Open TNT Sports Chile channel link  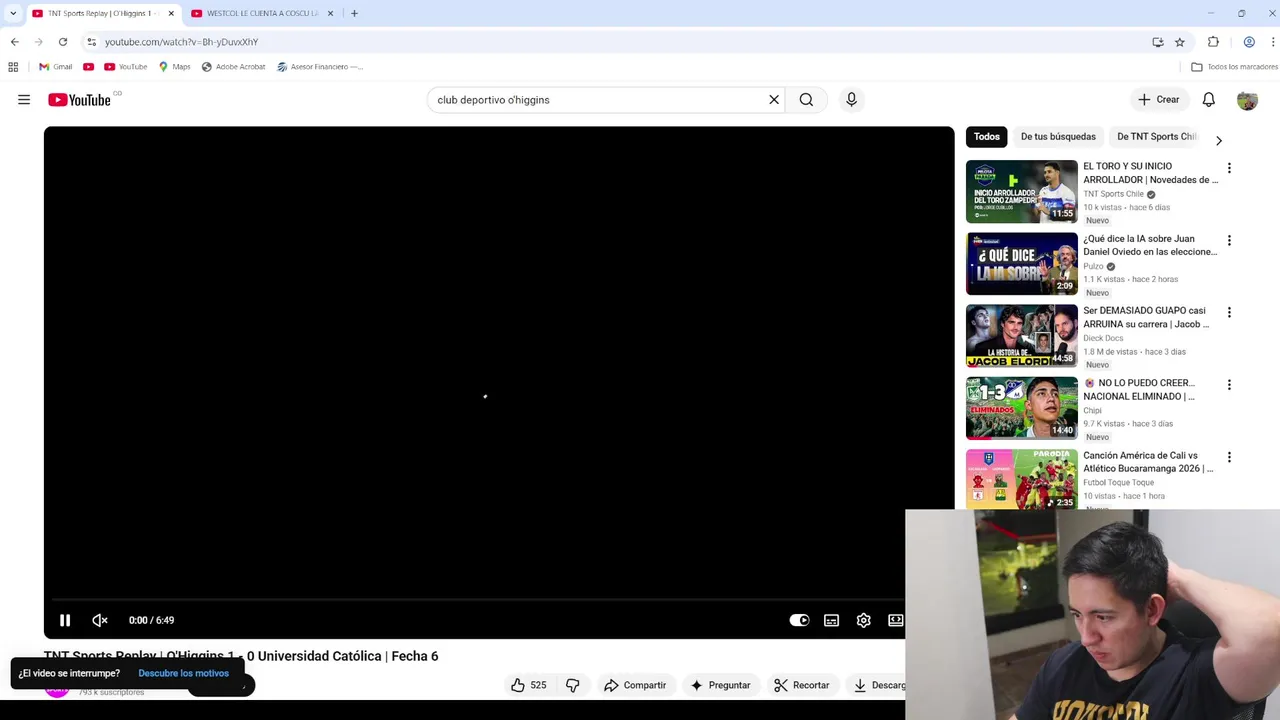[x=1113, y=194]
